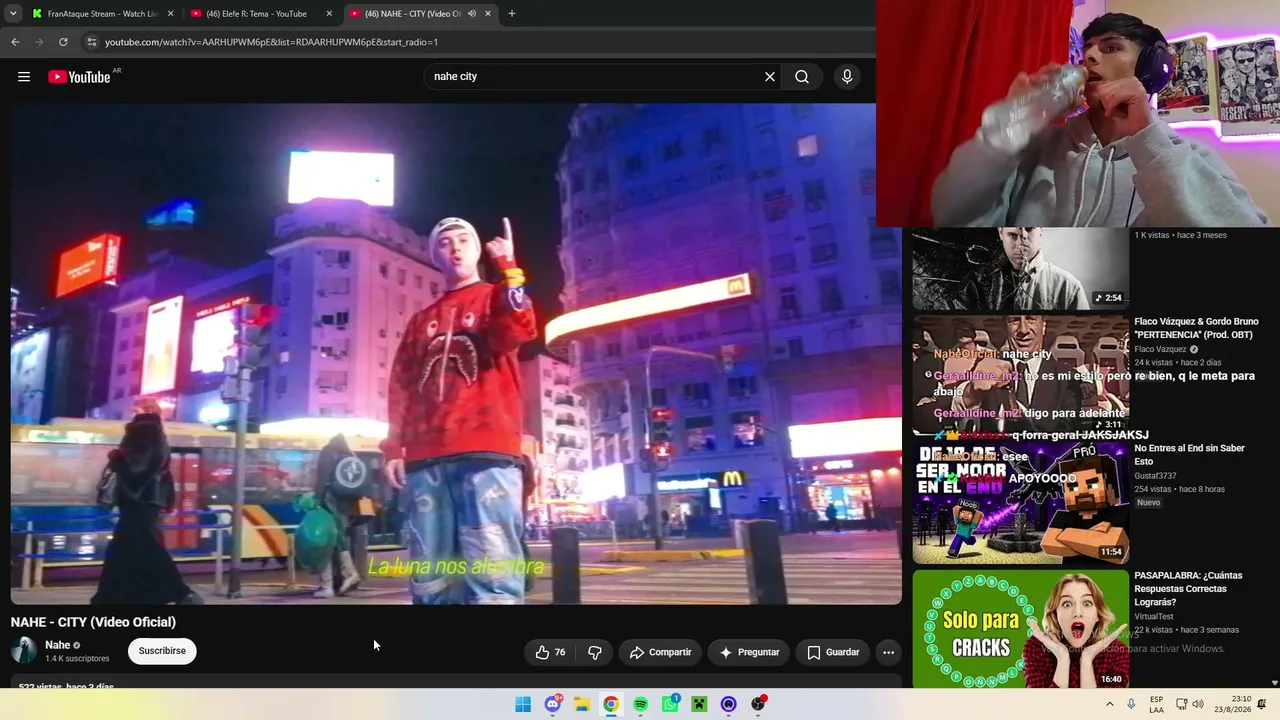
Task: Go back in the browser
Action: tap(15, 42)
